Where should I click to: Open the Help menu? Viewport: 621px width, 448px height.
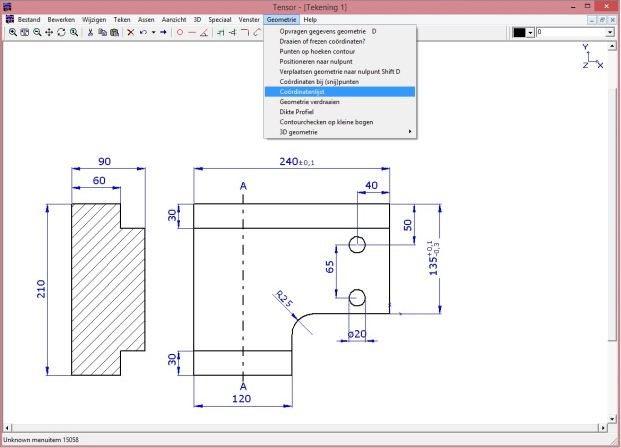(310, 19)
